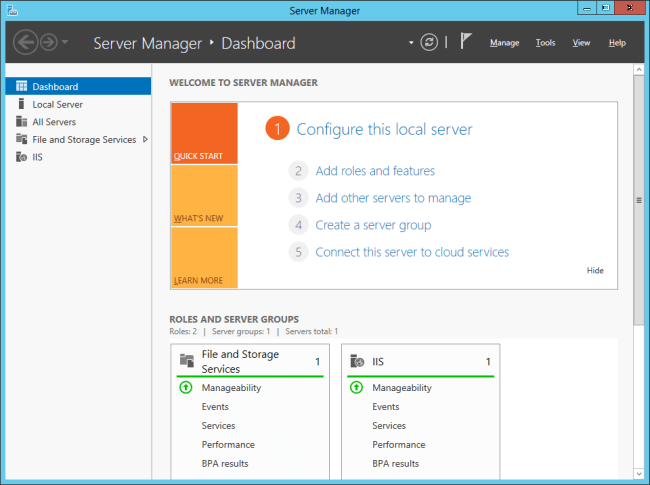Click Manageability status icon in File and Storage tile
650x485 pixels.
click(x=186, y=388)
